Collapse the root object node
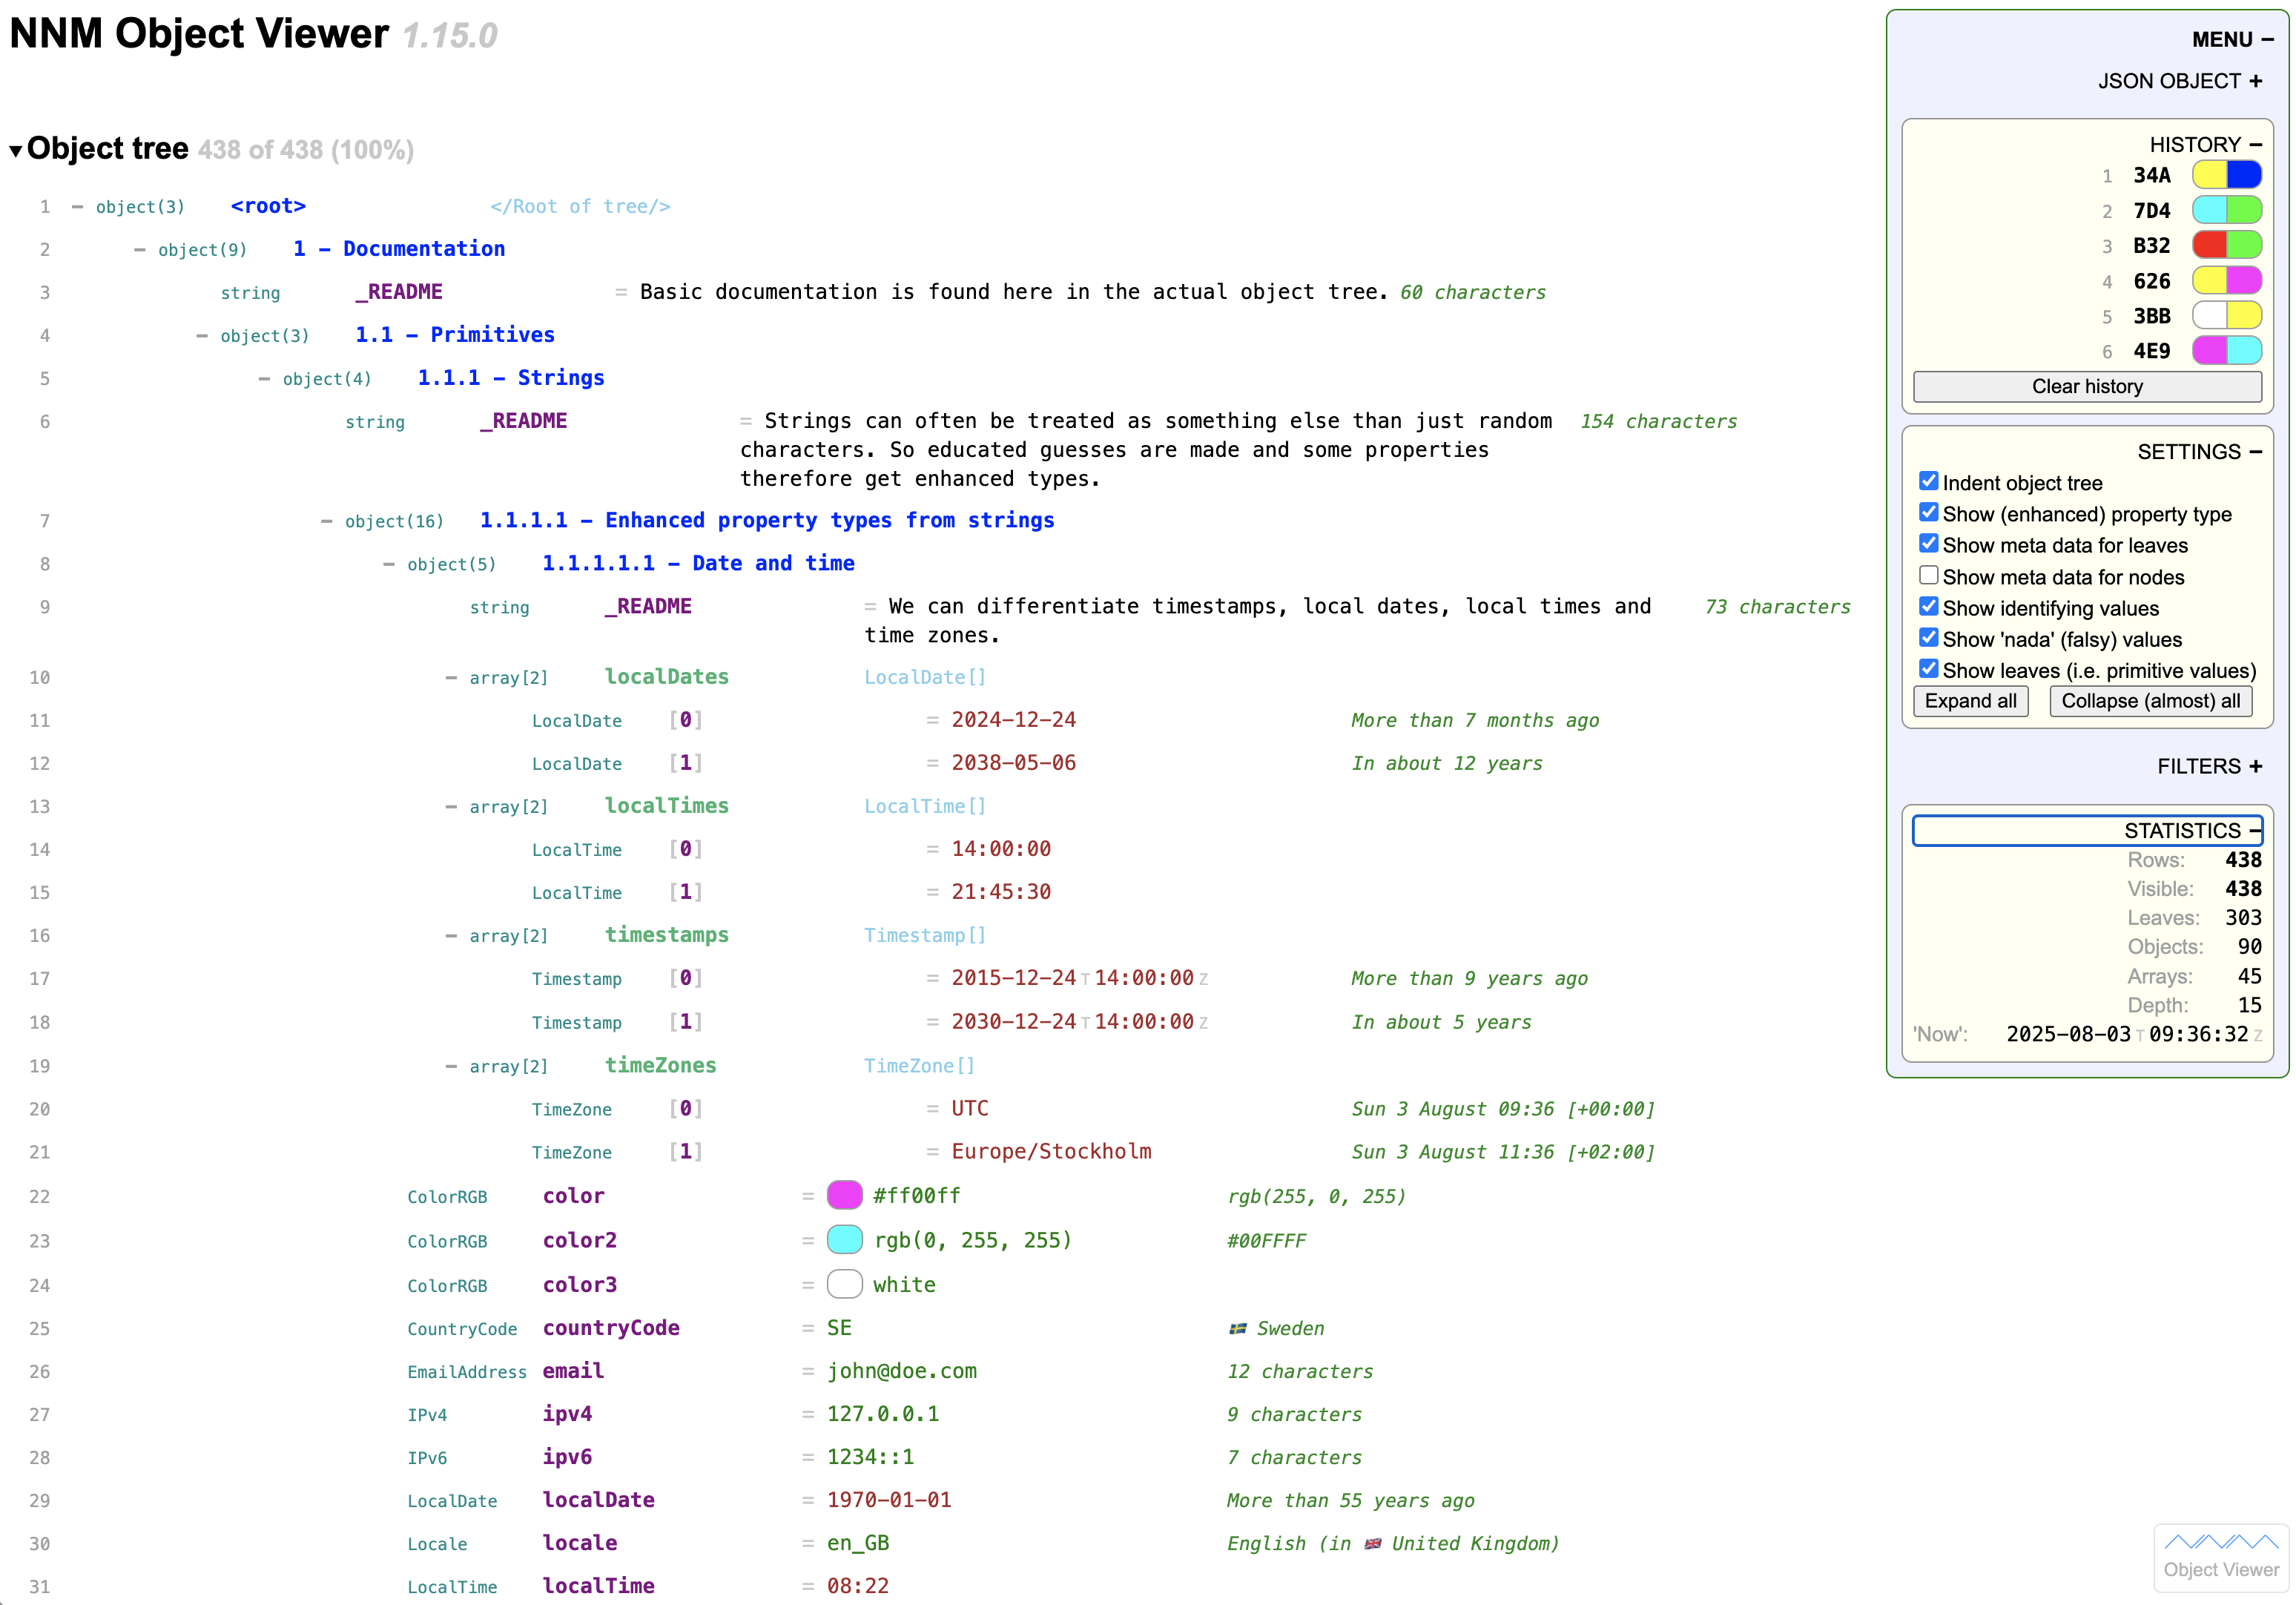The width and height of the screenshot is (2296, 1605). tap(77, 207)
